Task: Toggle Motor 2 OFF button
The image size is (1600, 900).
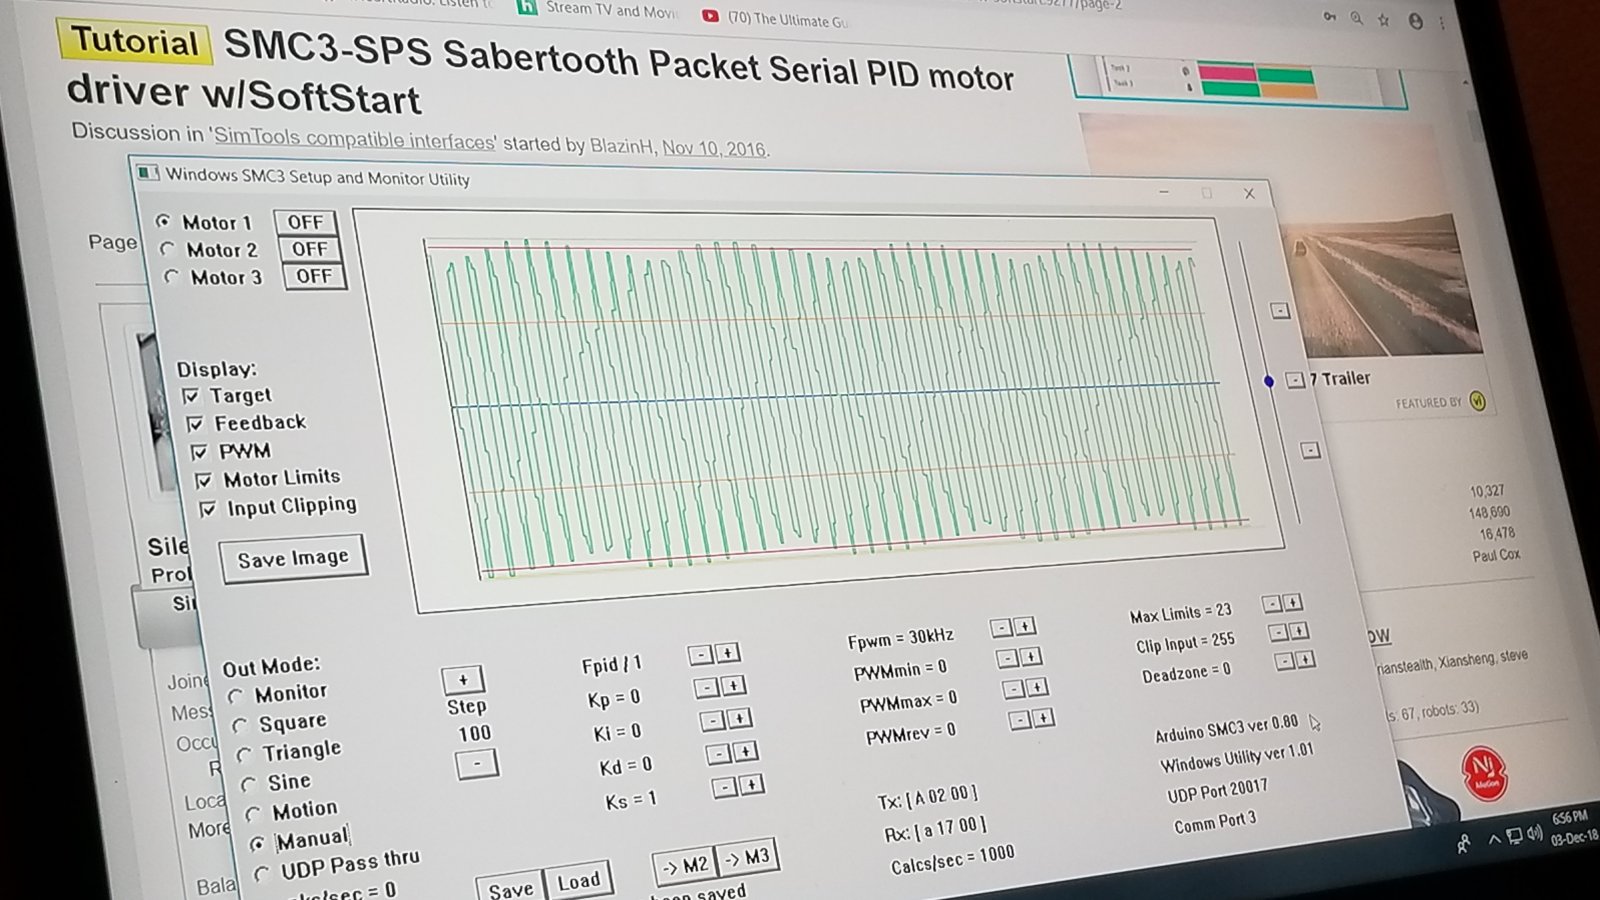Action: coord(310,249)
